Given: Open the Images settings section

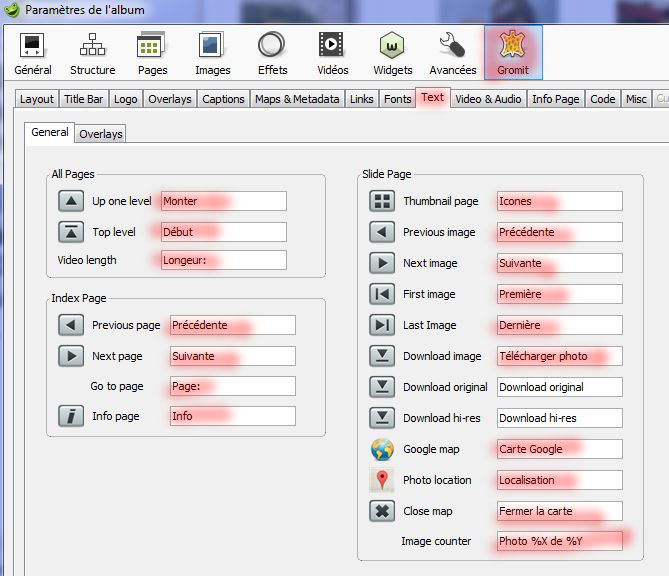Looking at the screenshot, I should click(x=212, y=53).
